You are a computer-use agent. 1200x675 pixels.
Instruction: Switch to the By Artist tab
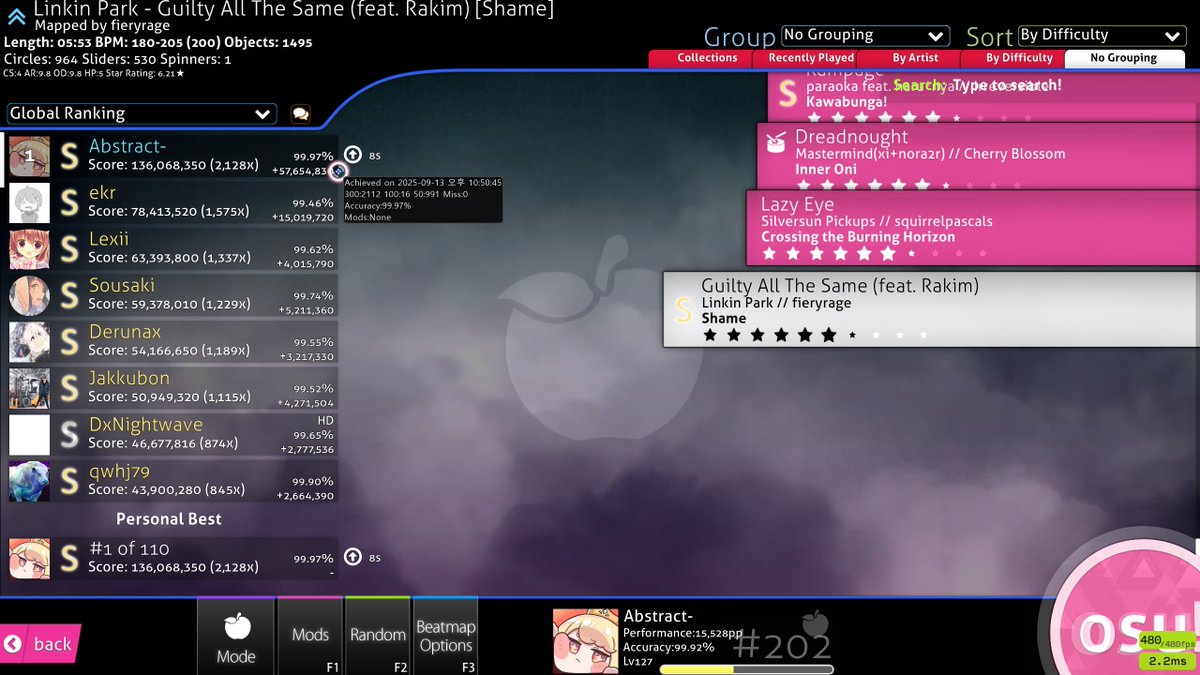(x=915, y=58)
